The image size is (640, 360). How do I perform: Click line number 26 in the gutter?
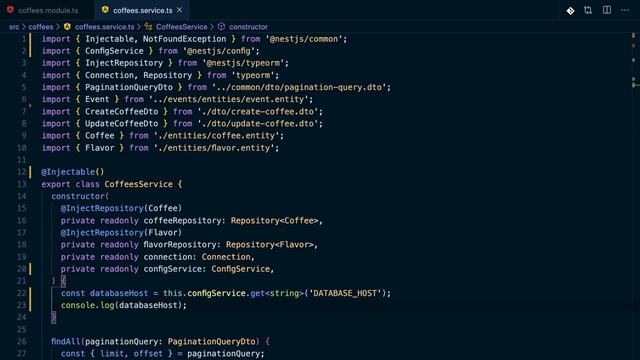(x=22, y=342)
